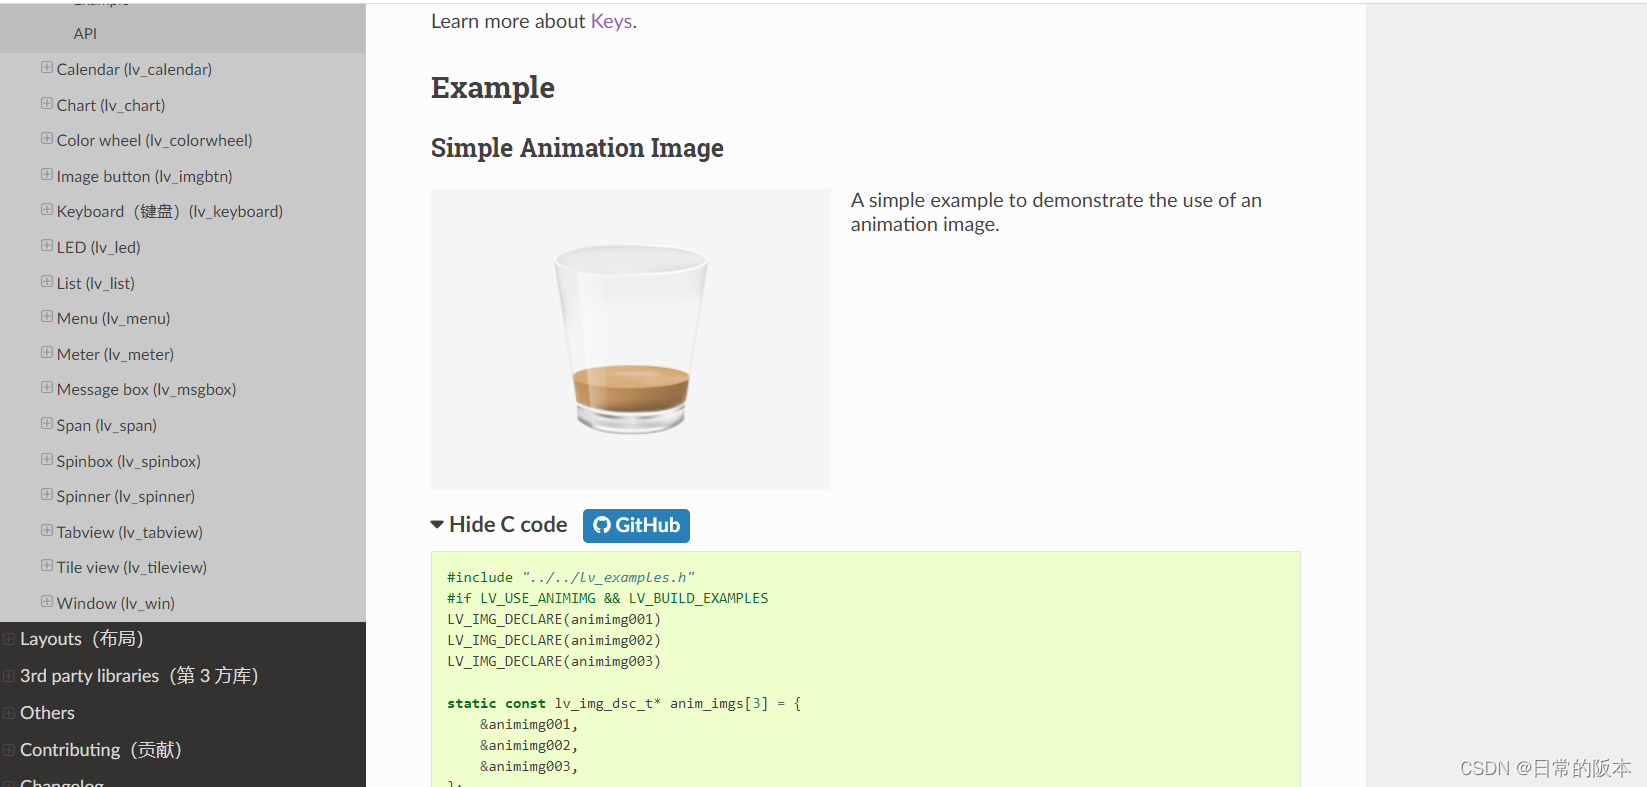Viewport: 1647px width, 787px height.
Task: Go to the Menu (lv_menu) page
Action: [113, 318]
